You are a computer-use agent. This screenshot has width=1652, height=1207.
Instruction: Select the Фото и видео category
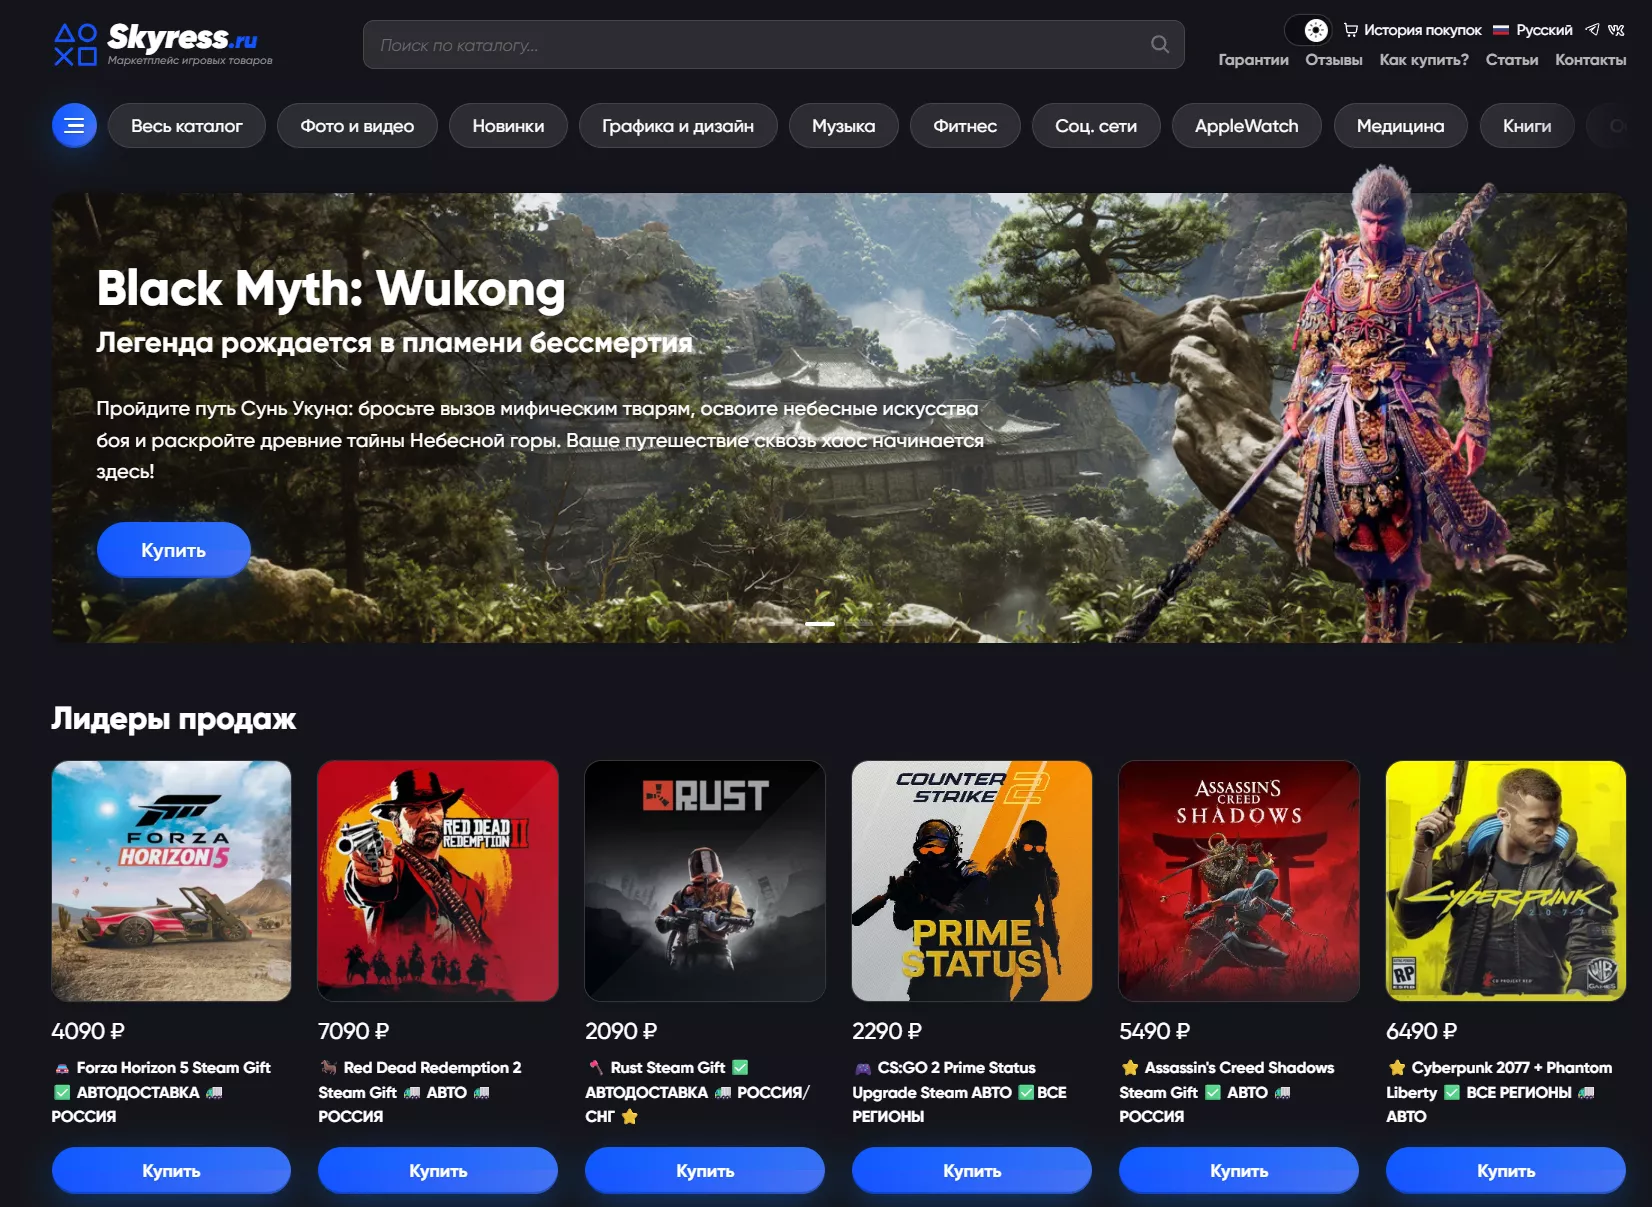pyautogui.click(x=357, y=126)
